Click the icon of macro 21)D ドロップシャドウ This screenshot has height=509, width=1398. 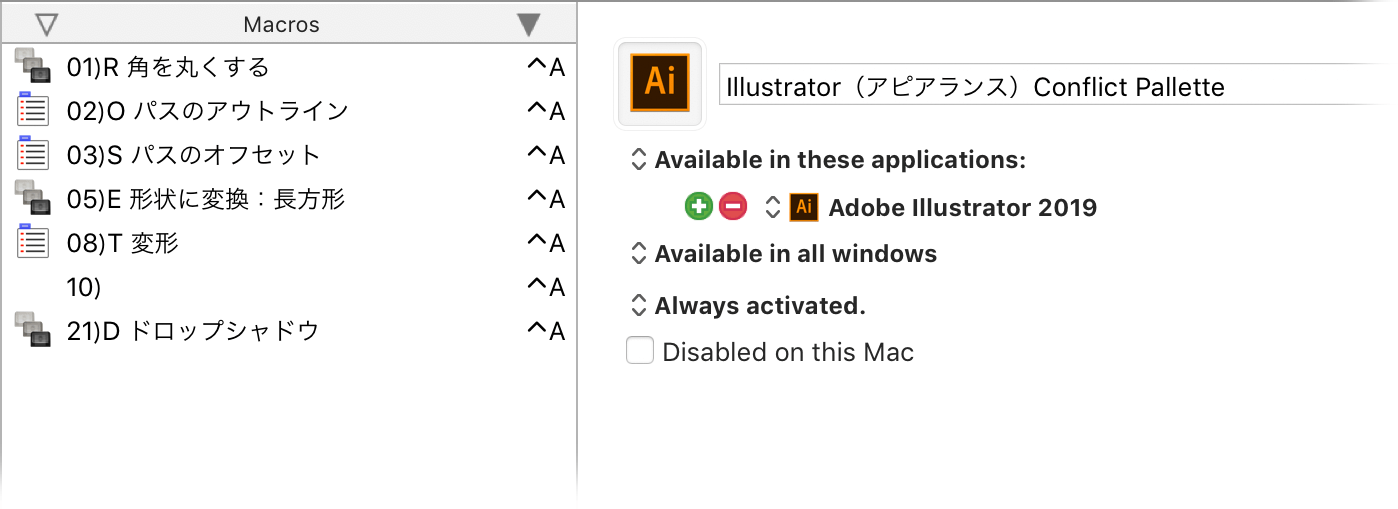click(x=33, y=330)
